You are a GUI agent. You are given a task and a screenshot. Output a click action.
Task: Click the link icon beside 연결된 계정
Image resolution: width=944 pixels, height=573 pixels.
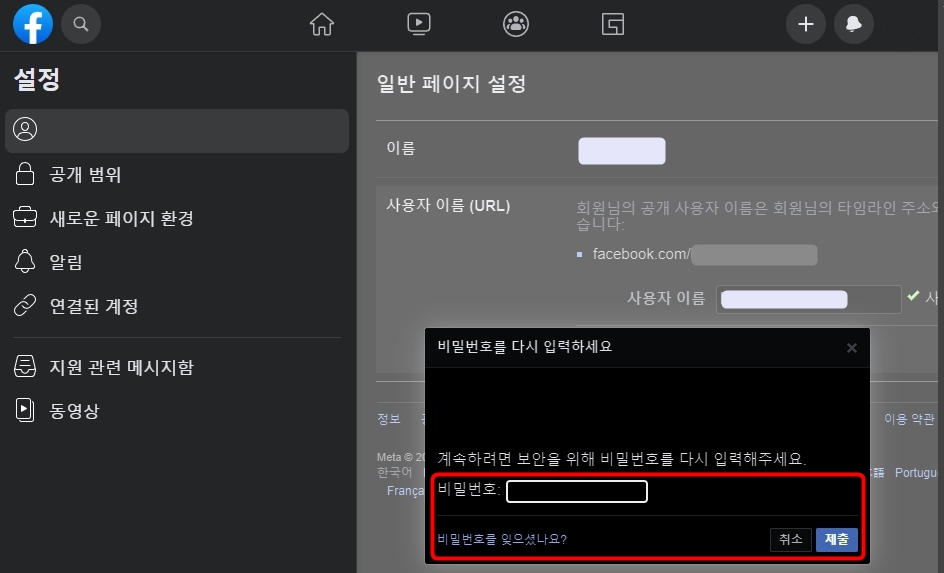coord(25,306)
